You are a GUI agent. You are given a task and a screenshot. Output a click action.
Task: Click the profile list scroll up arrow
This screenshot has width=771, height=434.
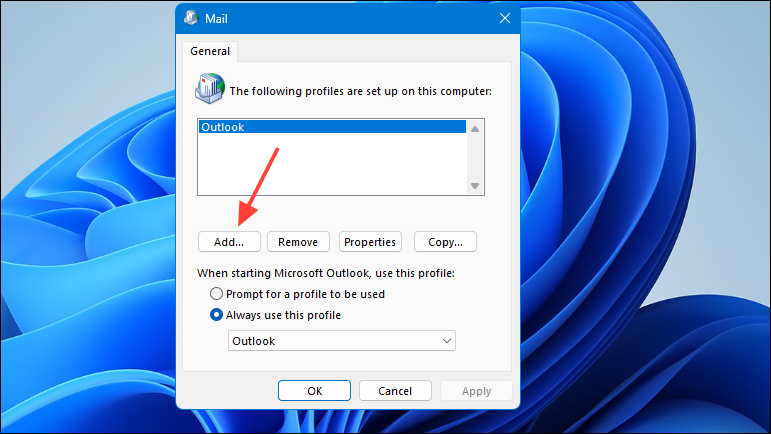474,129
